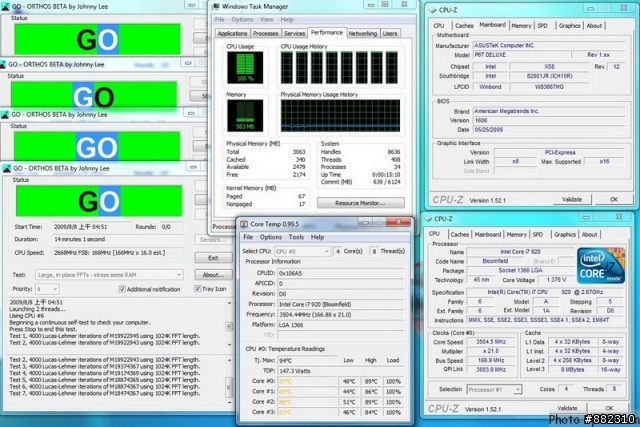Select About tab in top CPU-Z window
Viewport: 640px width, 427px height.
(594, 26)
